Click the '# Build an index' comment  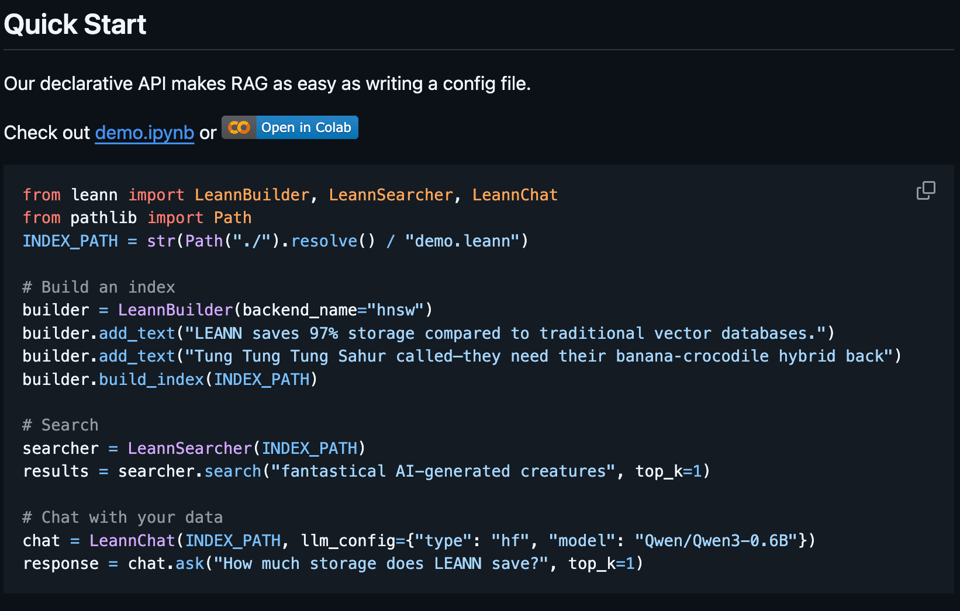(99, 287)
